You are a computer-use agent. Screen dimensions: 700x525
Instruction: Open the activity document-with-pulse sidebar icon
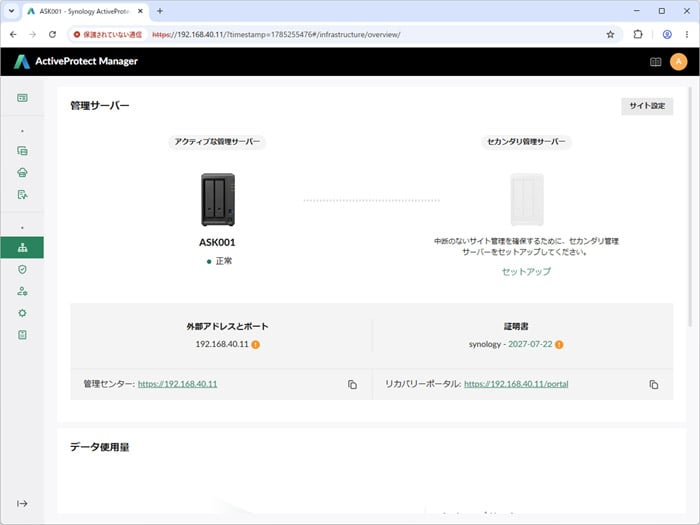coord(22,195)
